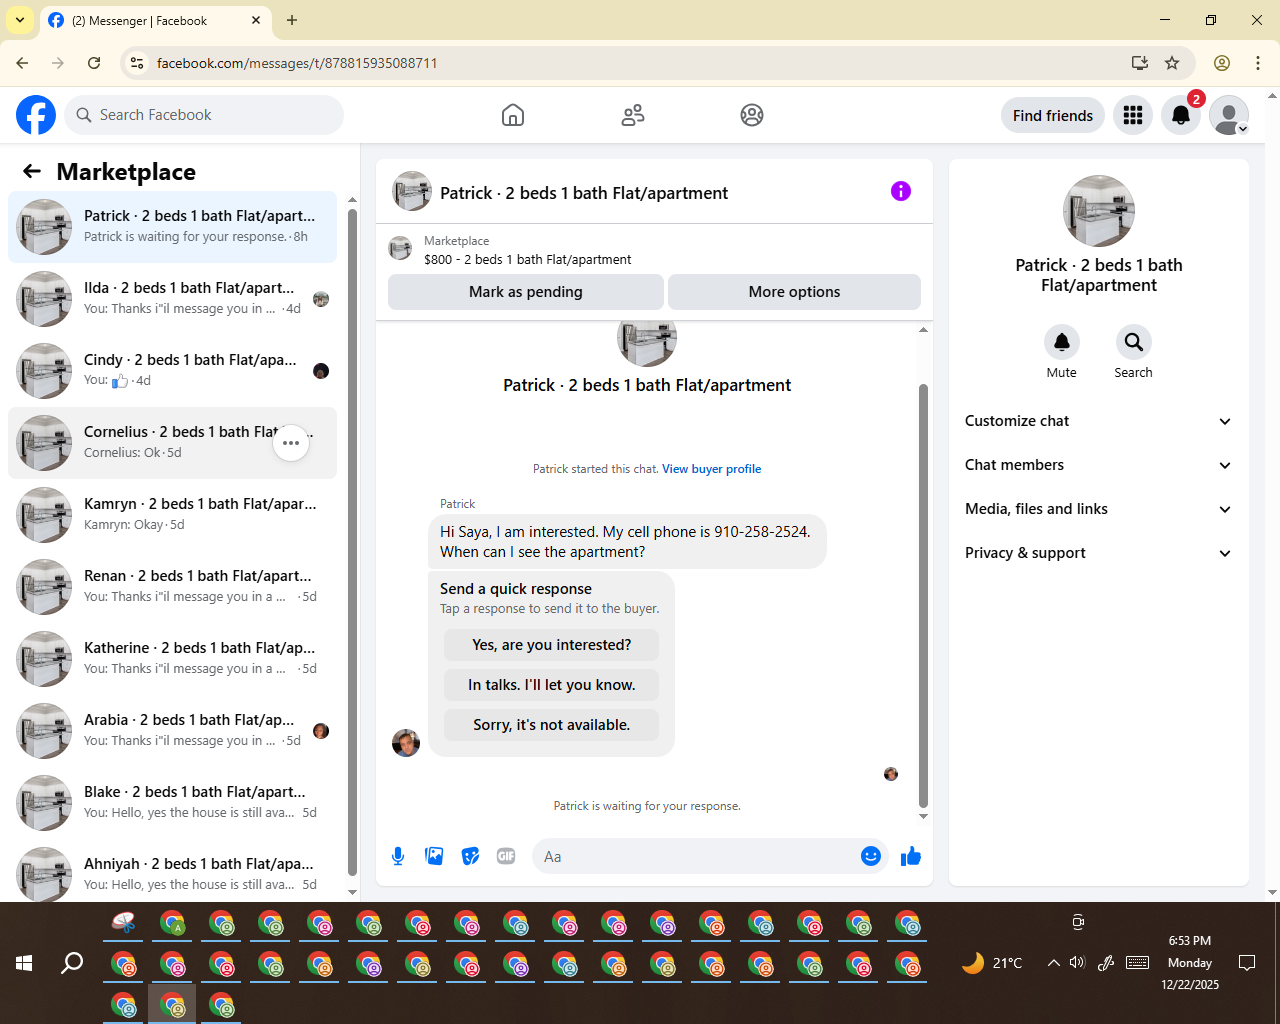The width and height of the screenshot is (1280, 1024).
Task: Click the back arrow next to Marketplace
Action: [x=32, y=171]
